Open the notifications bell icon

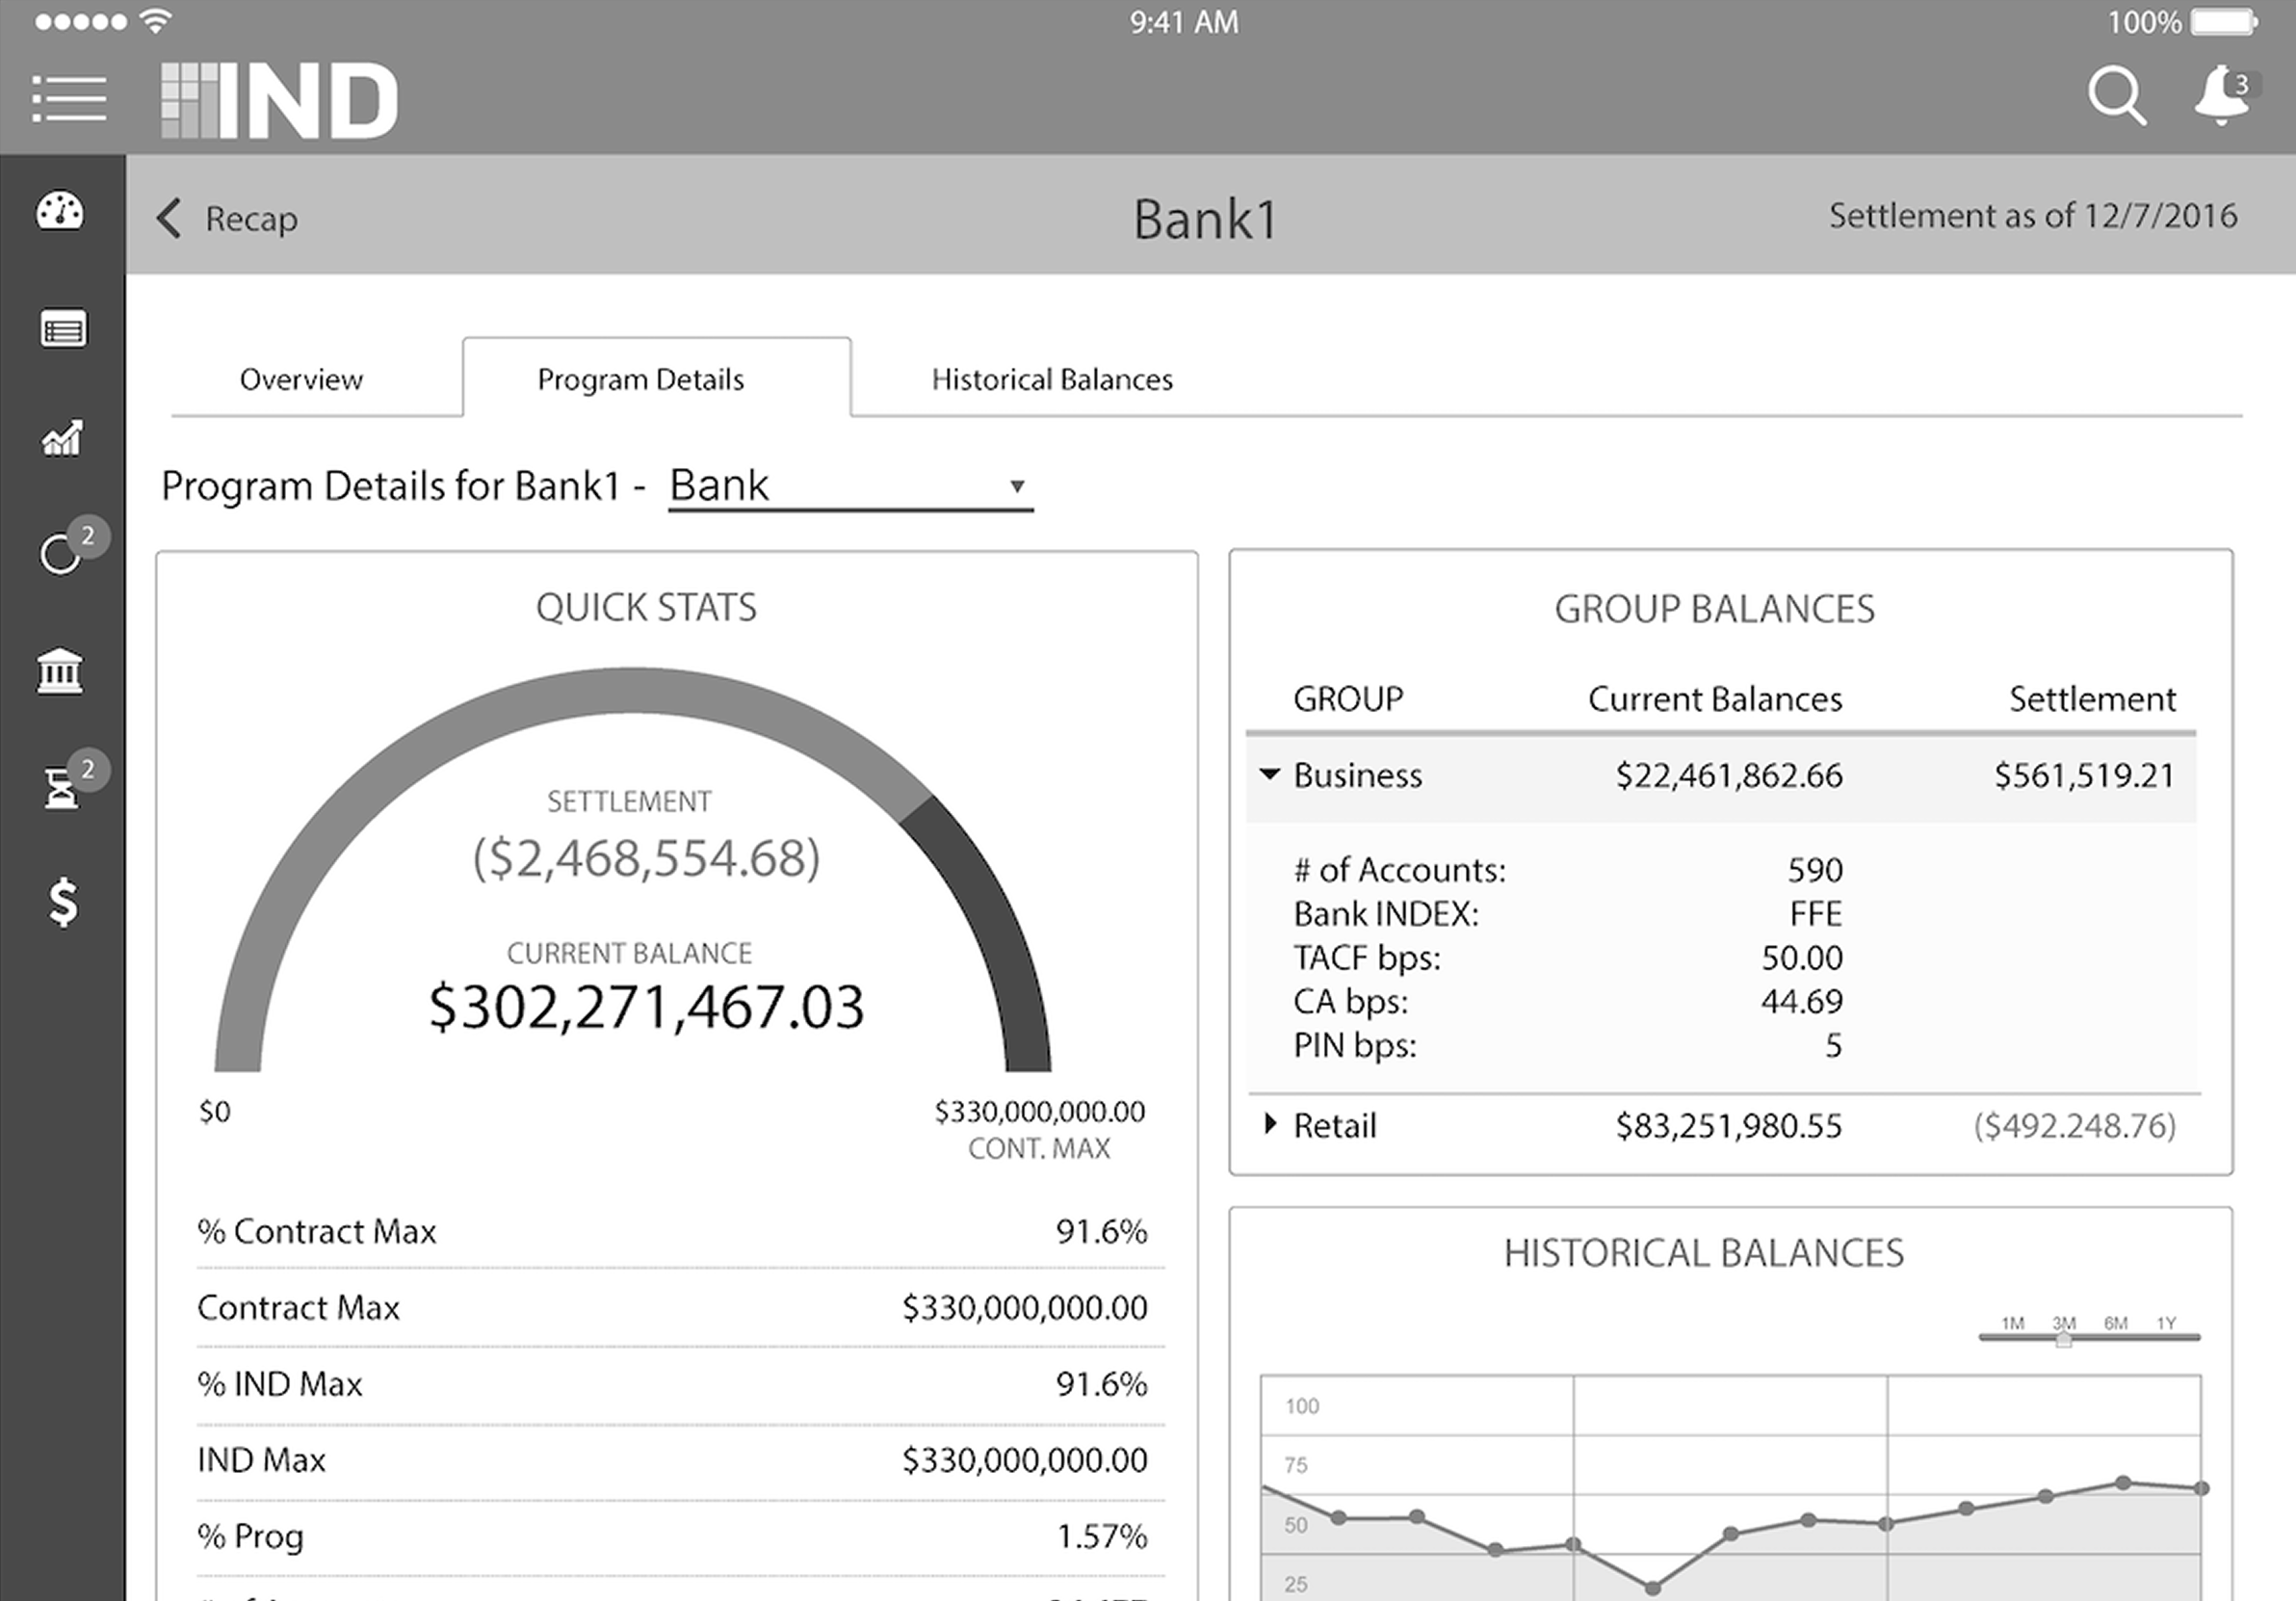(x=2222, y=96)
